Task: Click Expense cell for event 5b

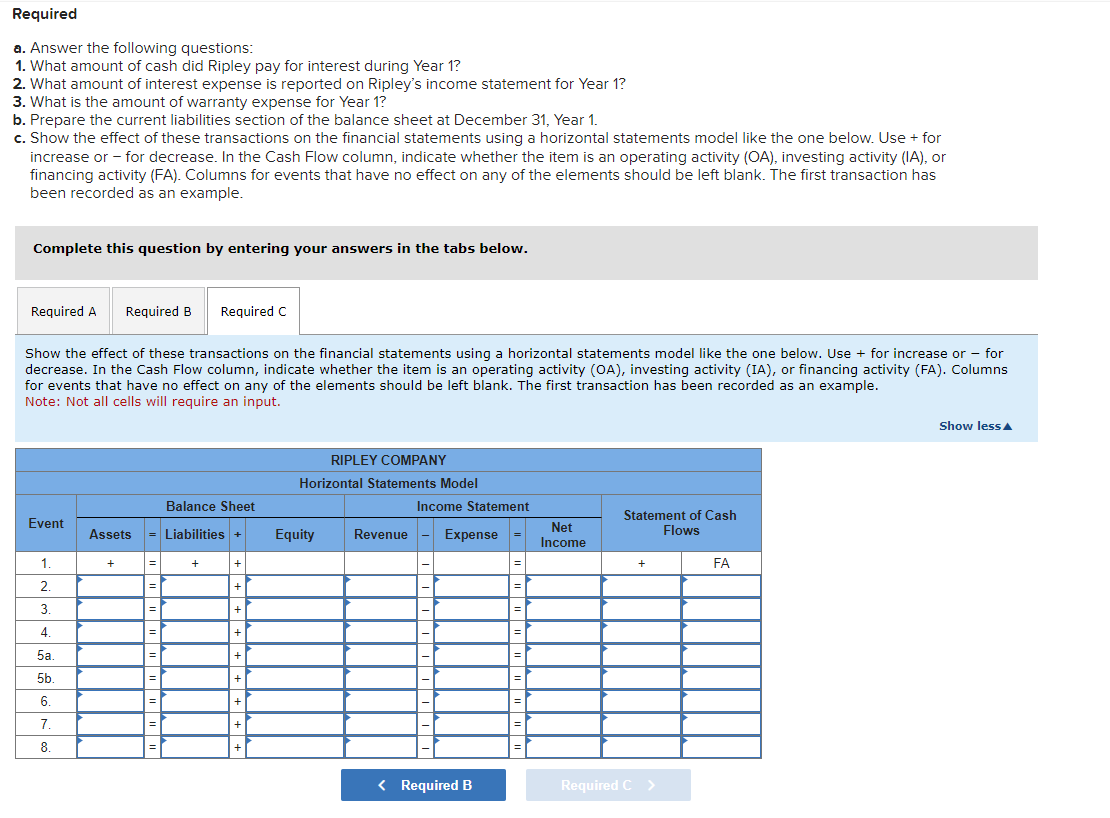Action: [471, 679]
